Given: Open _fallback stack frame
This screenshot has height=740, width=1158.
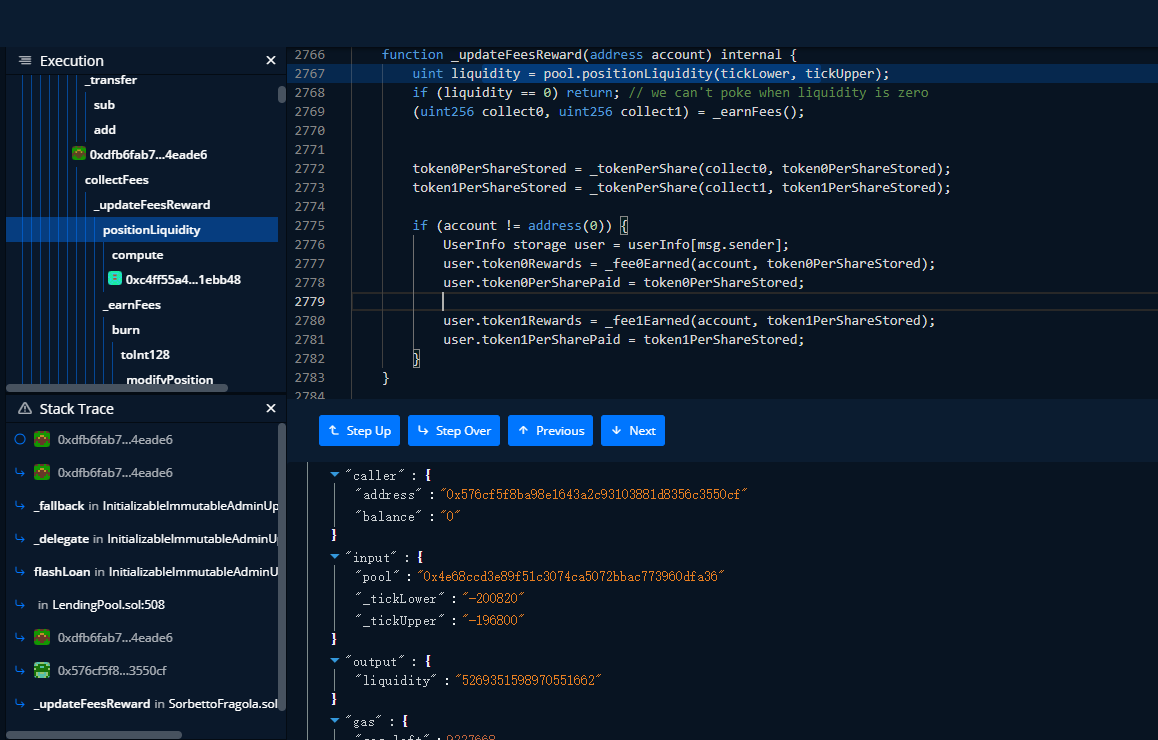Looking at the screenshot, I should (x=156, y=506).
